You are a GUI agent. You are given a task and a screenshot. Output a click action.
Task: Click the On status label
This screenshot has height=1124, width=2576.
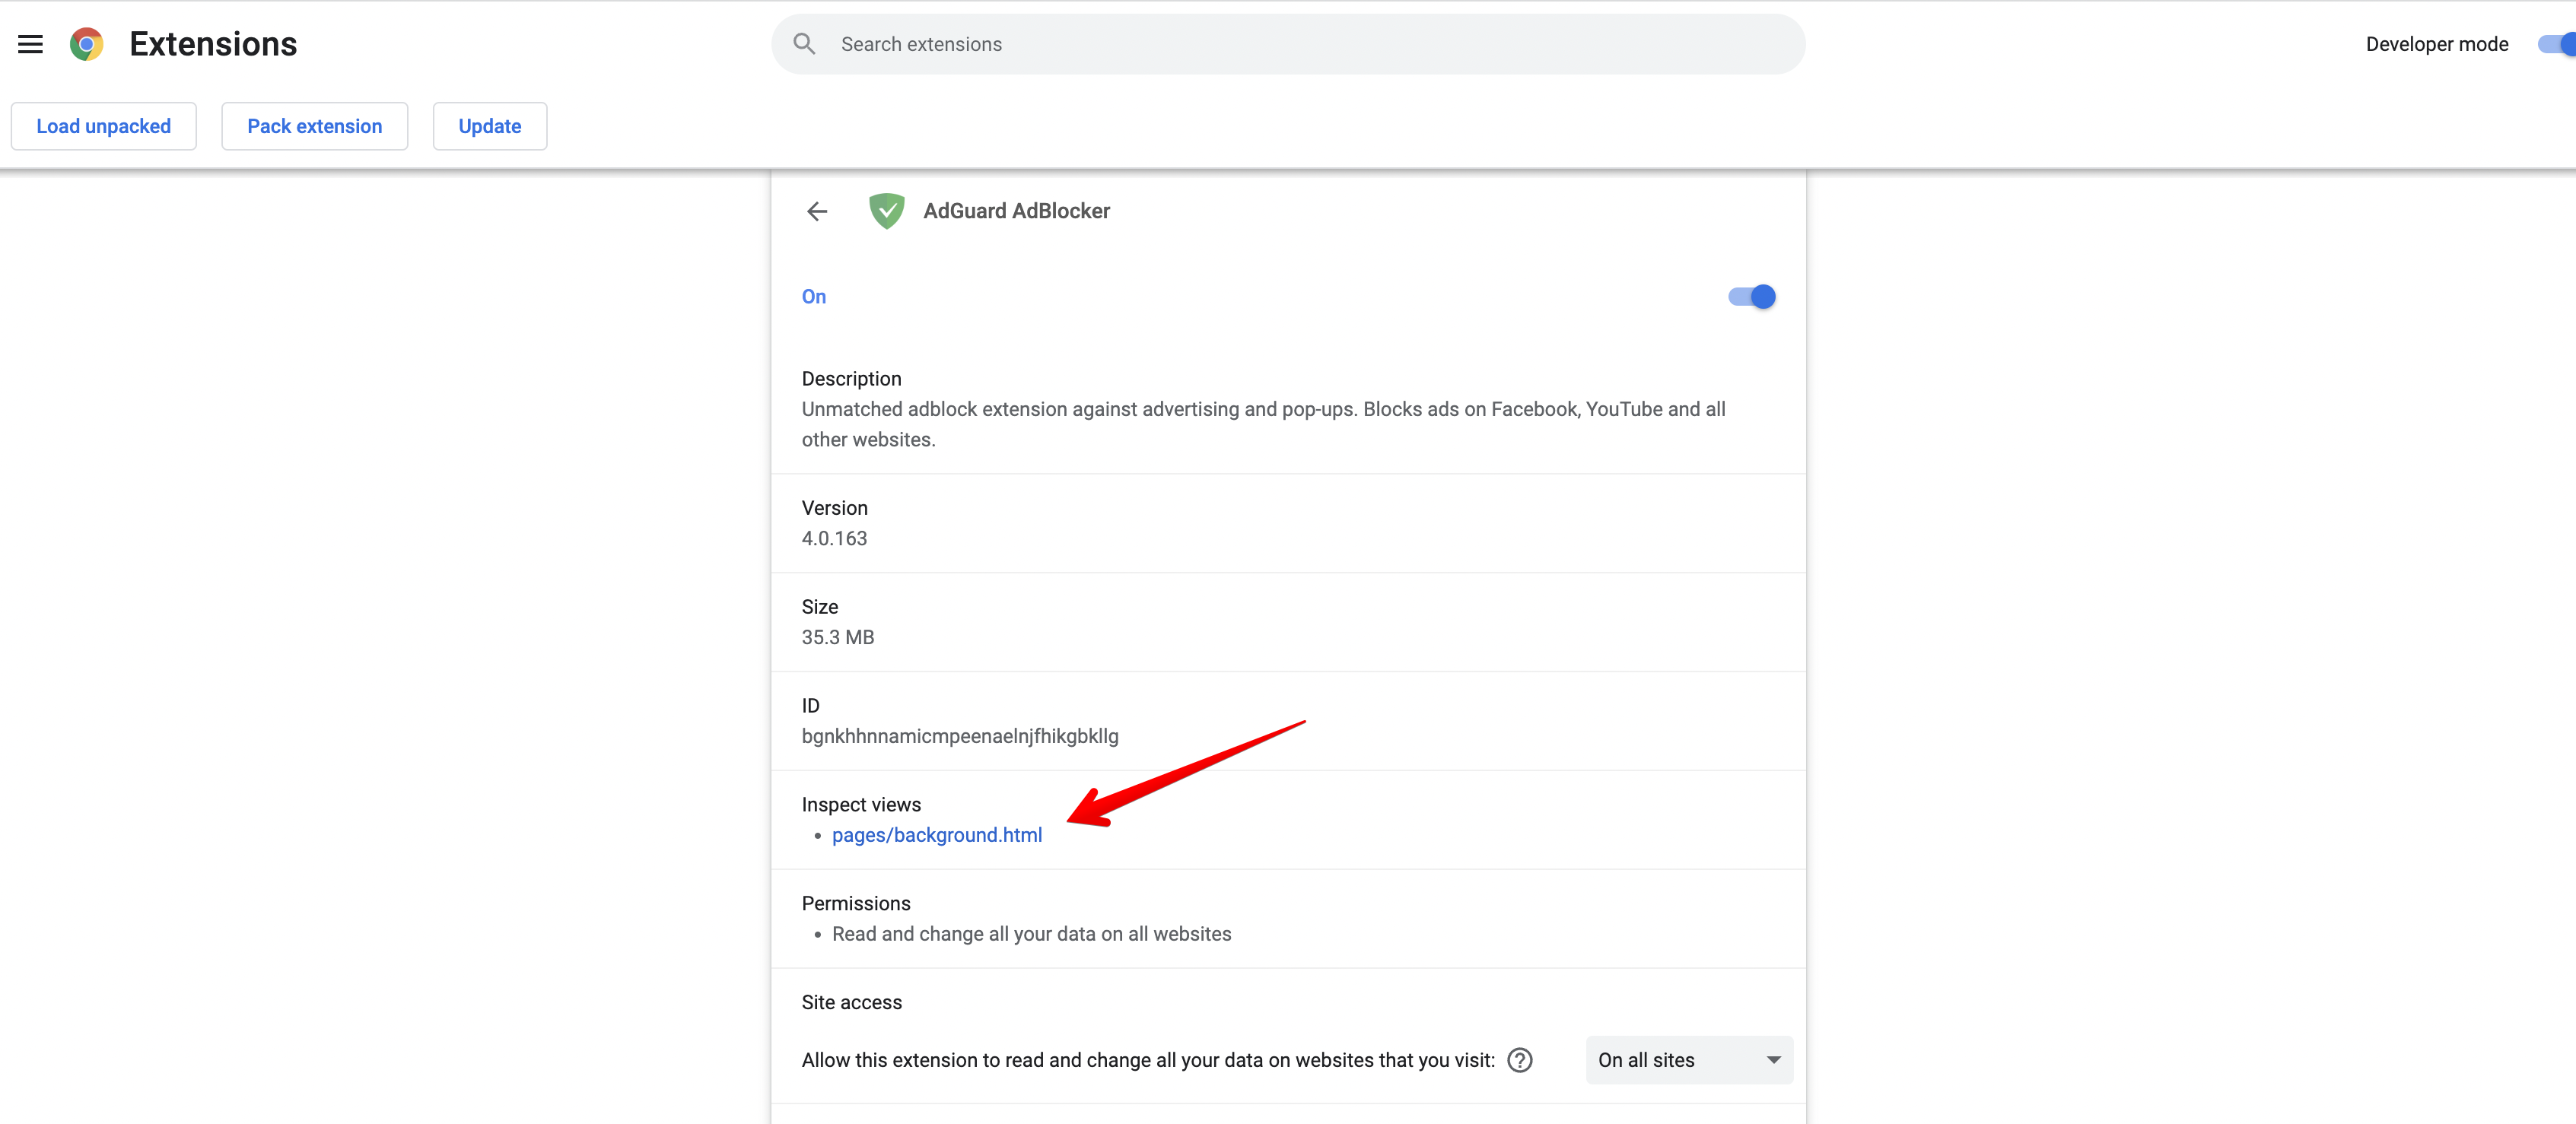(x=814, y=297)
